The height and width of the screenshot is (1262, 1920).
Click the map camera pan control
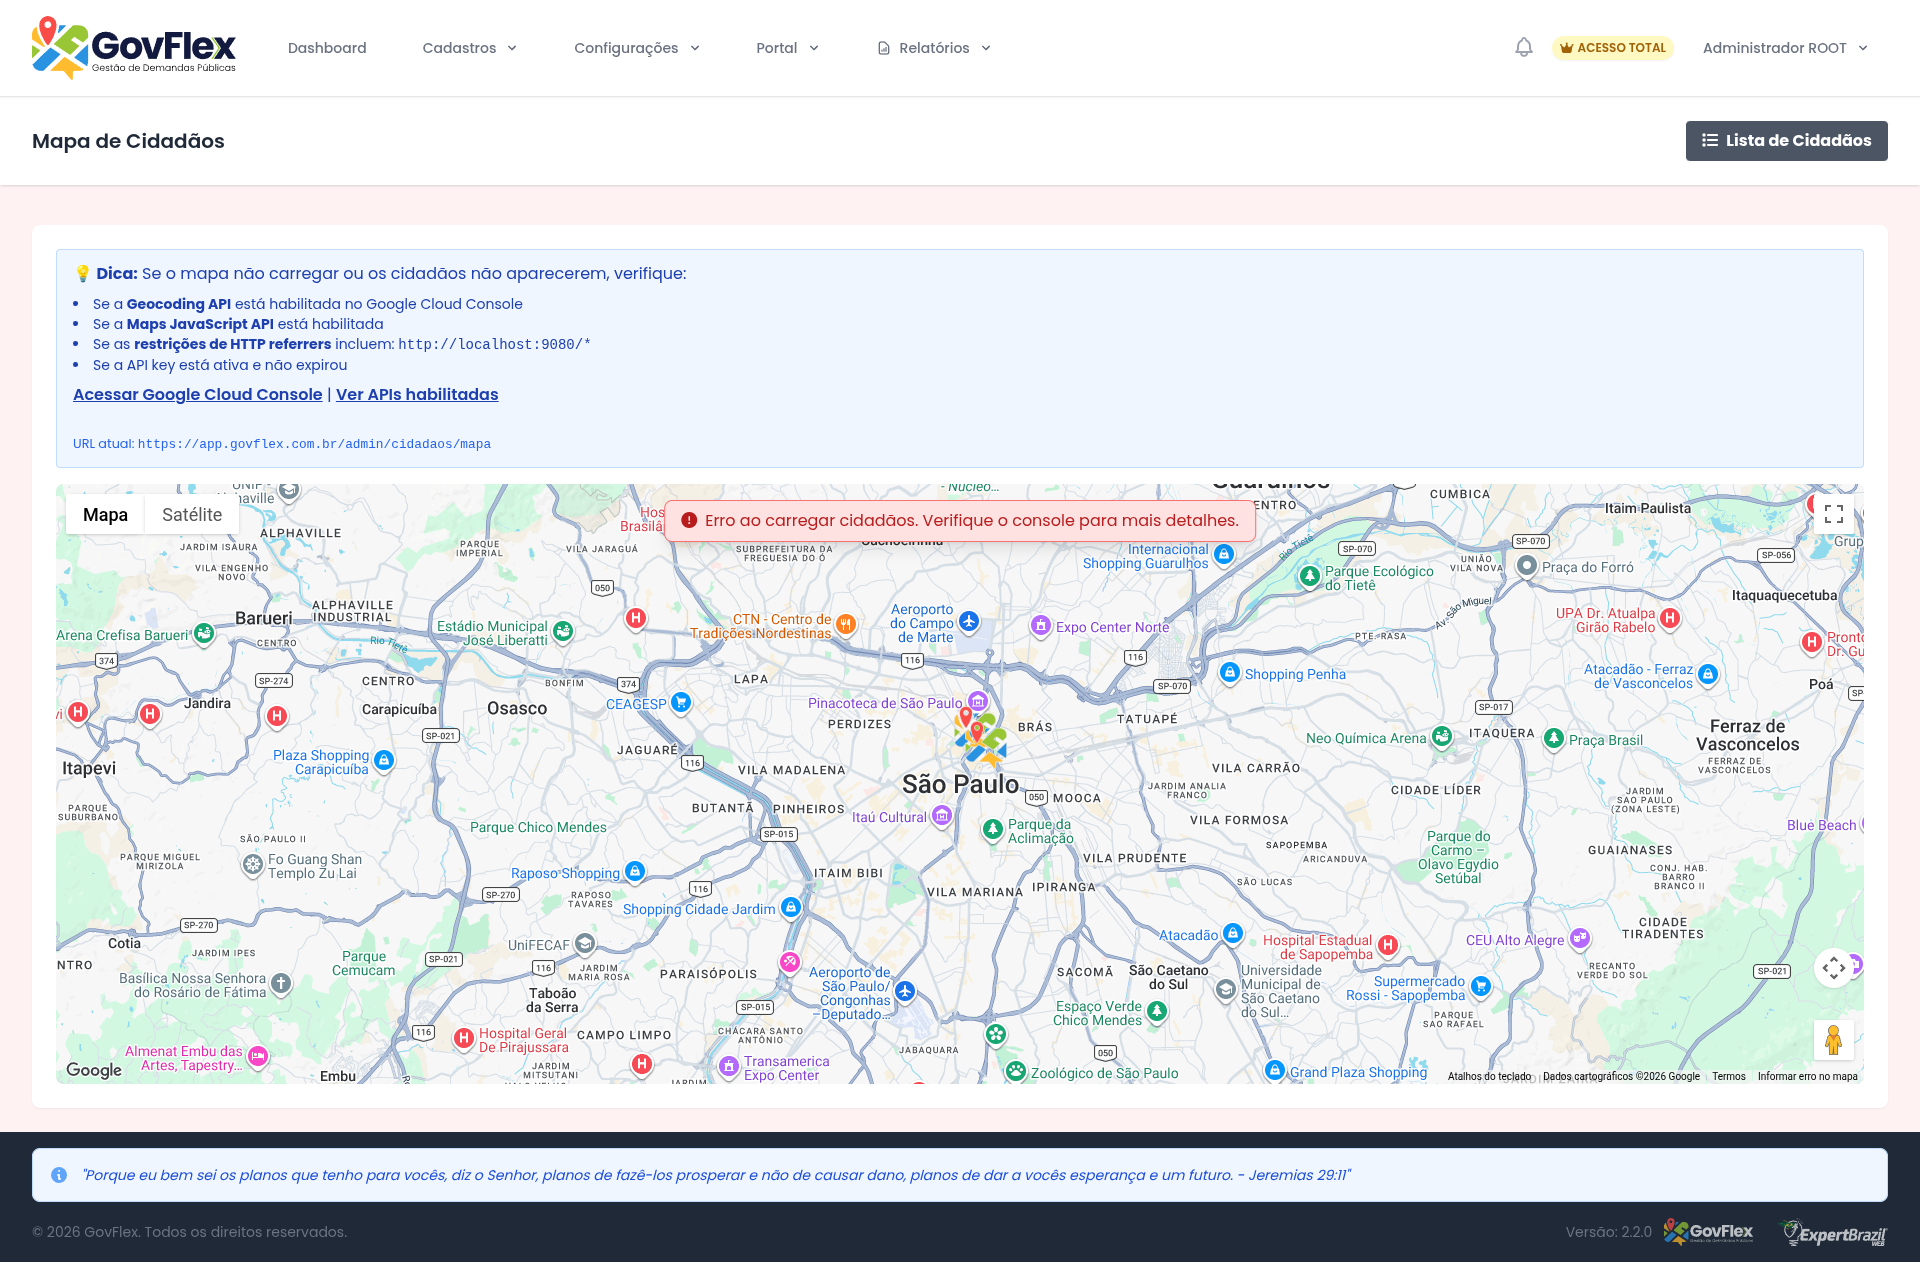coord(1833,967)
